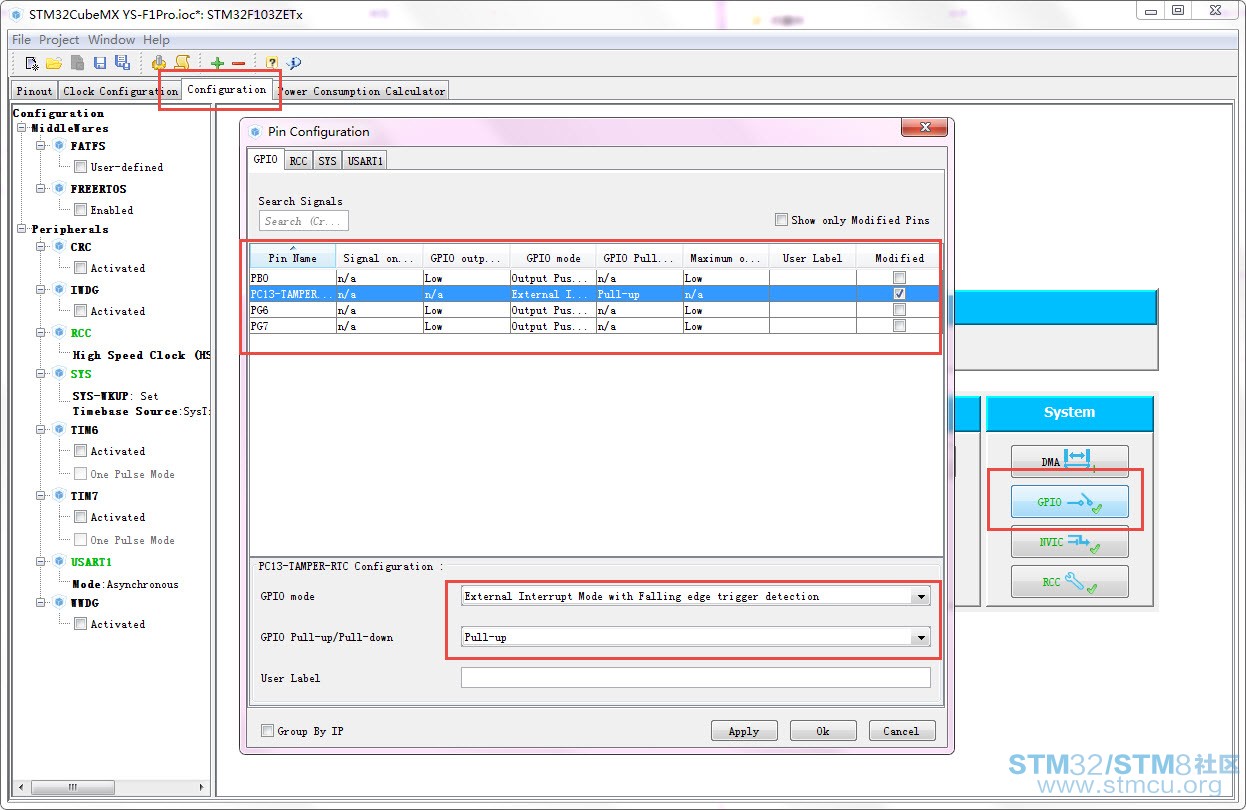Select the RCC tab in Pin Configuration
This screenshot has width=1246, height=810.
click(298, 160)
